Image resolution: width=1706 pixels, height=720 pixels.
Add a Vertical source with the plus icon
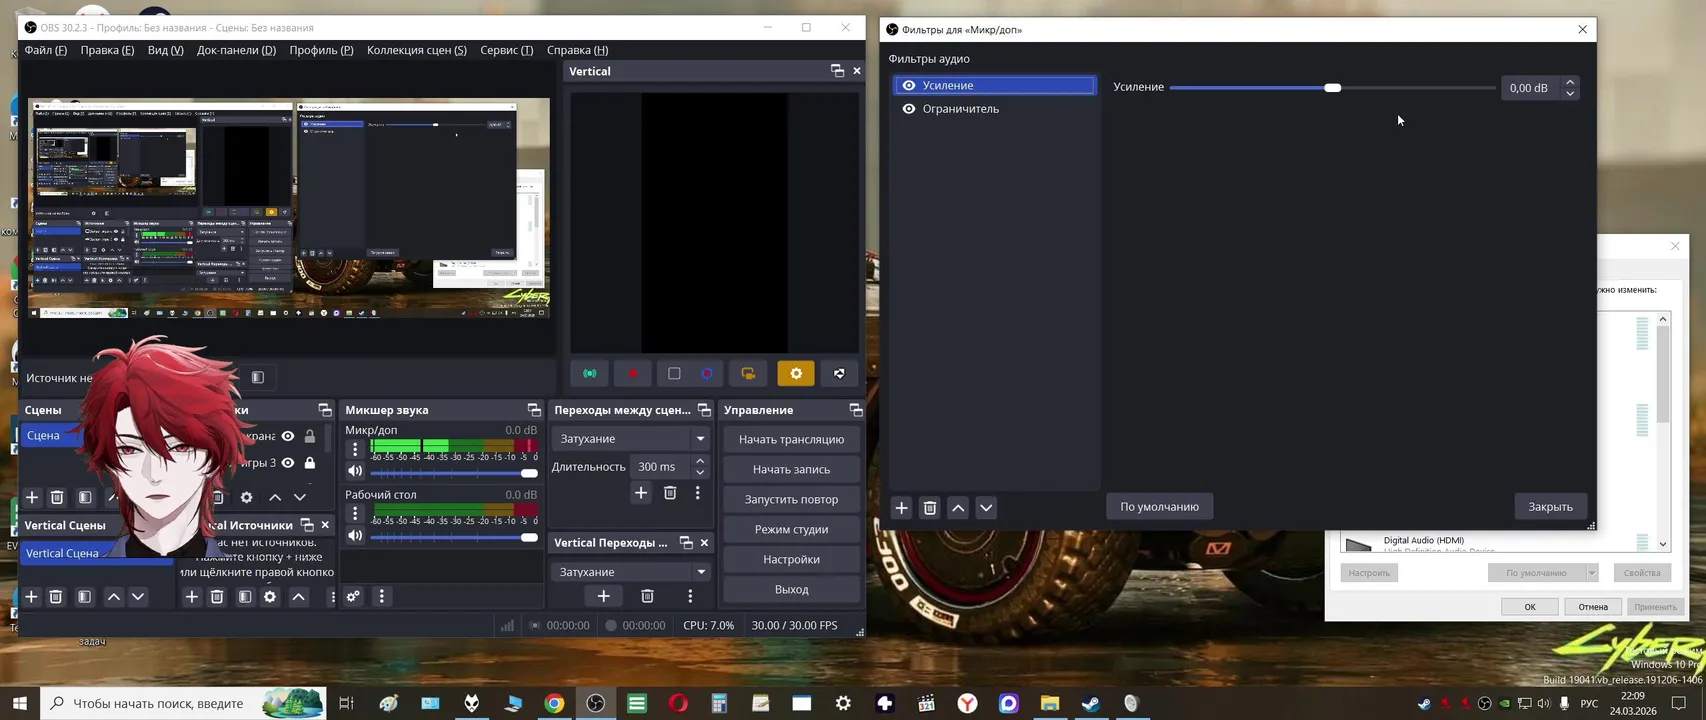192,597
